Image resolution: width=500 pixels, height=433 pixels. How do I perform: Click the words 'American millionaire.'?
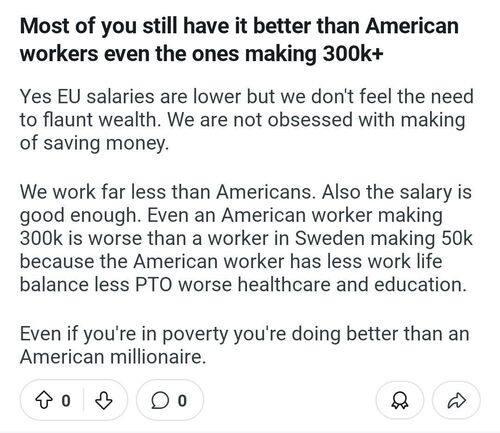pyautogui.click(x=113, y=357)
